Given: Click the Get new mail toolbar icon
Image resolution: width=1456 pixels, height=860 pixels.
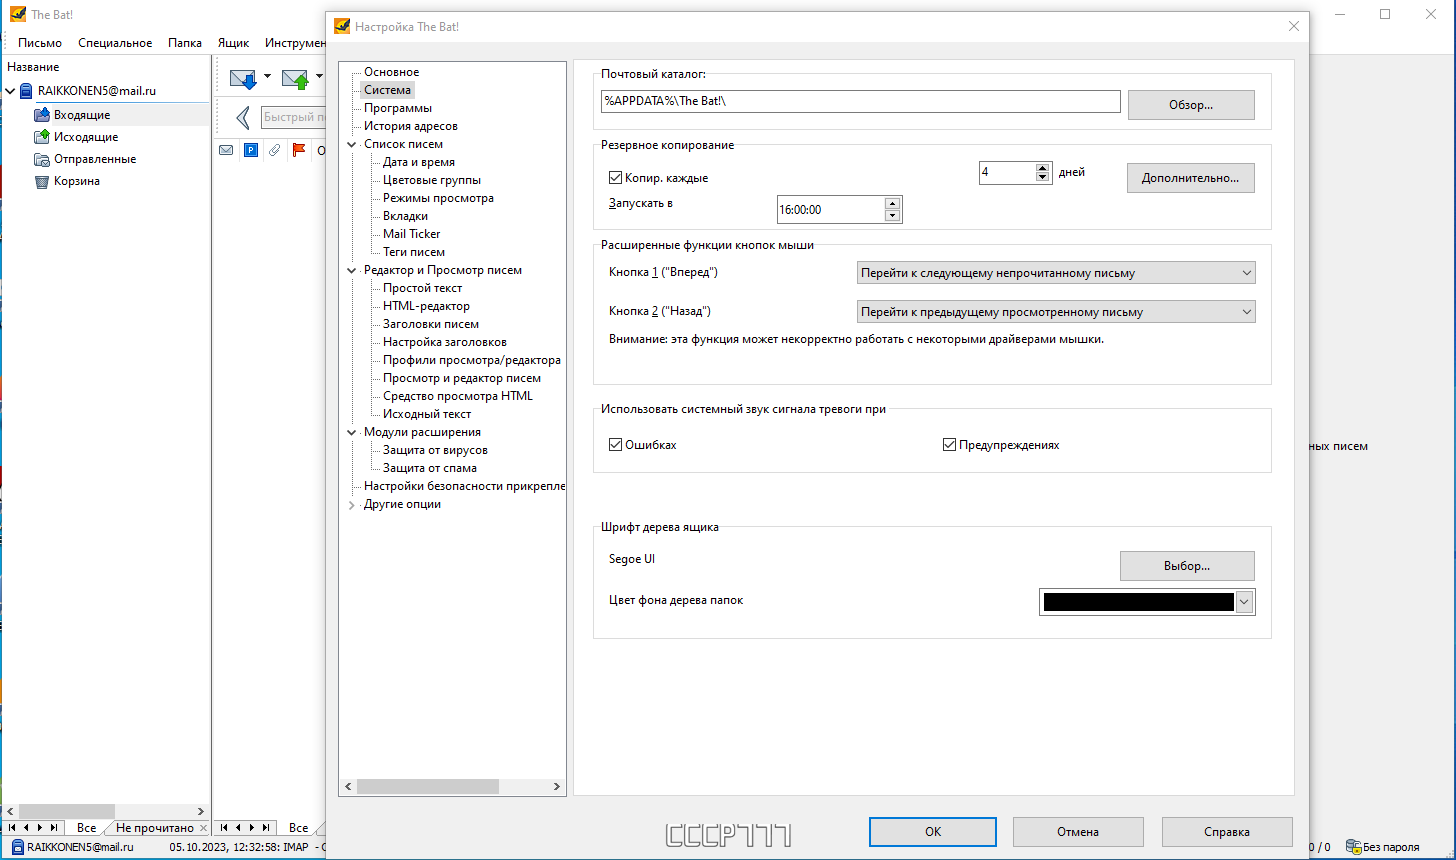Looking at the screenshot, I should pos(243,78).
